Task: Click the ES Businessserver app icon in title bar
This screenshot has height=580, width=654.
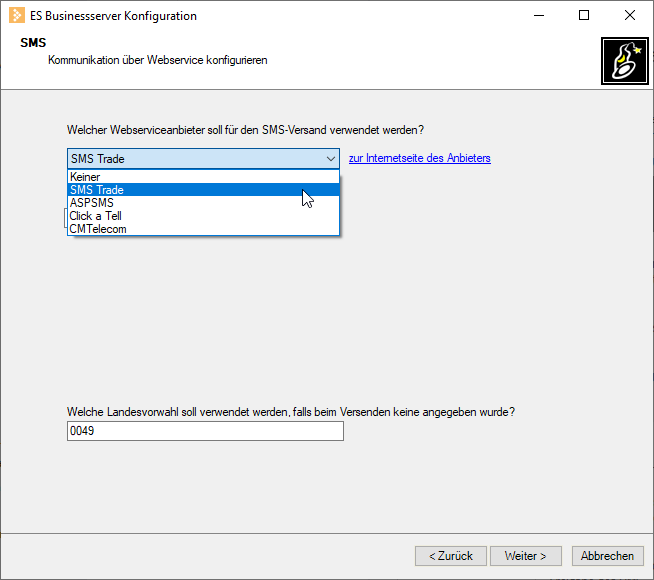Action: coord(17,15)
